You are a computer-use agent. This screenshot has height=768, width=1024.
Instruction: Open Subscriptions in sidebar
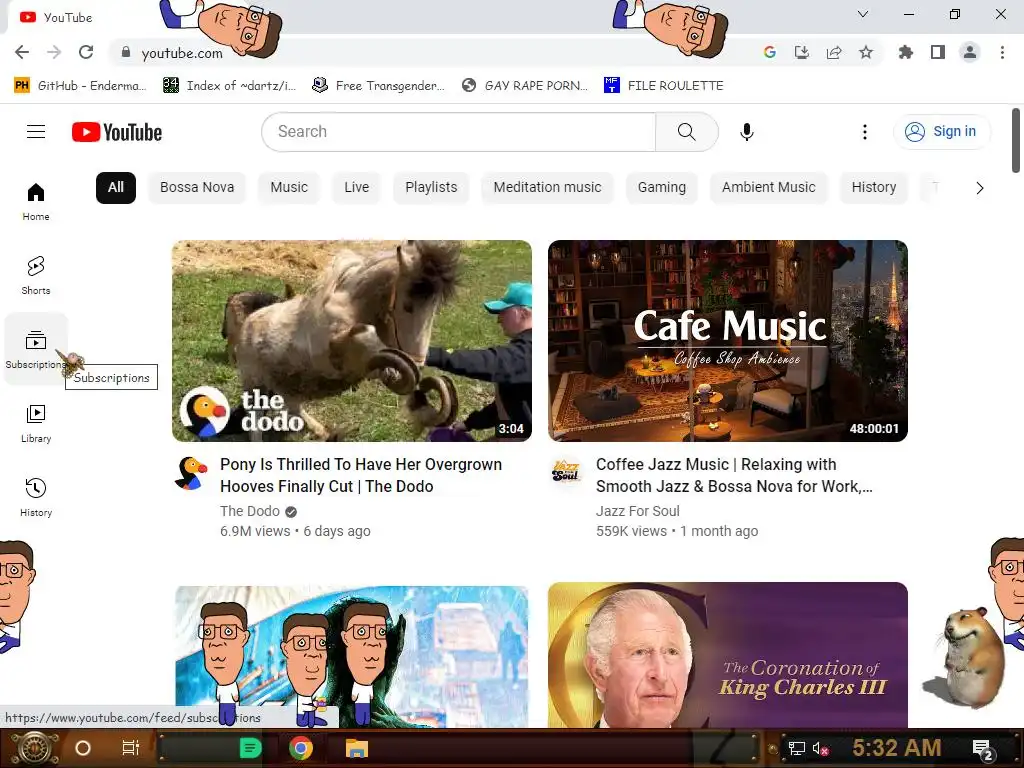pyautogui.click(x=36, y=349)
